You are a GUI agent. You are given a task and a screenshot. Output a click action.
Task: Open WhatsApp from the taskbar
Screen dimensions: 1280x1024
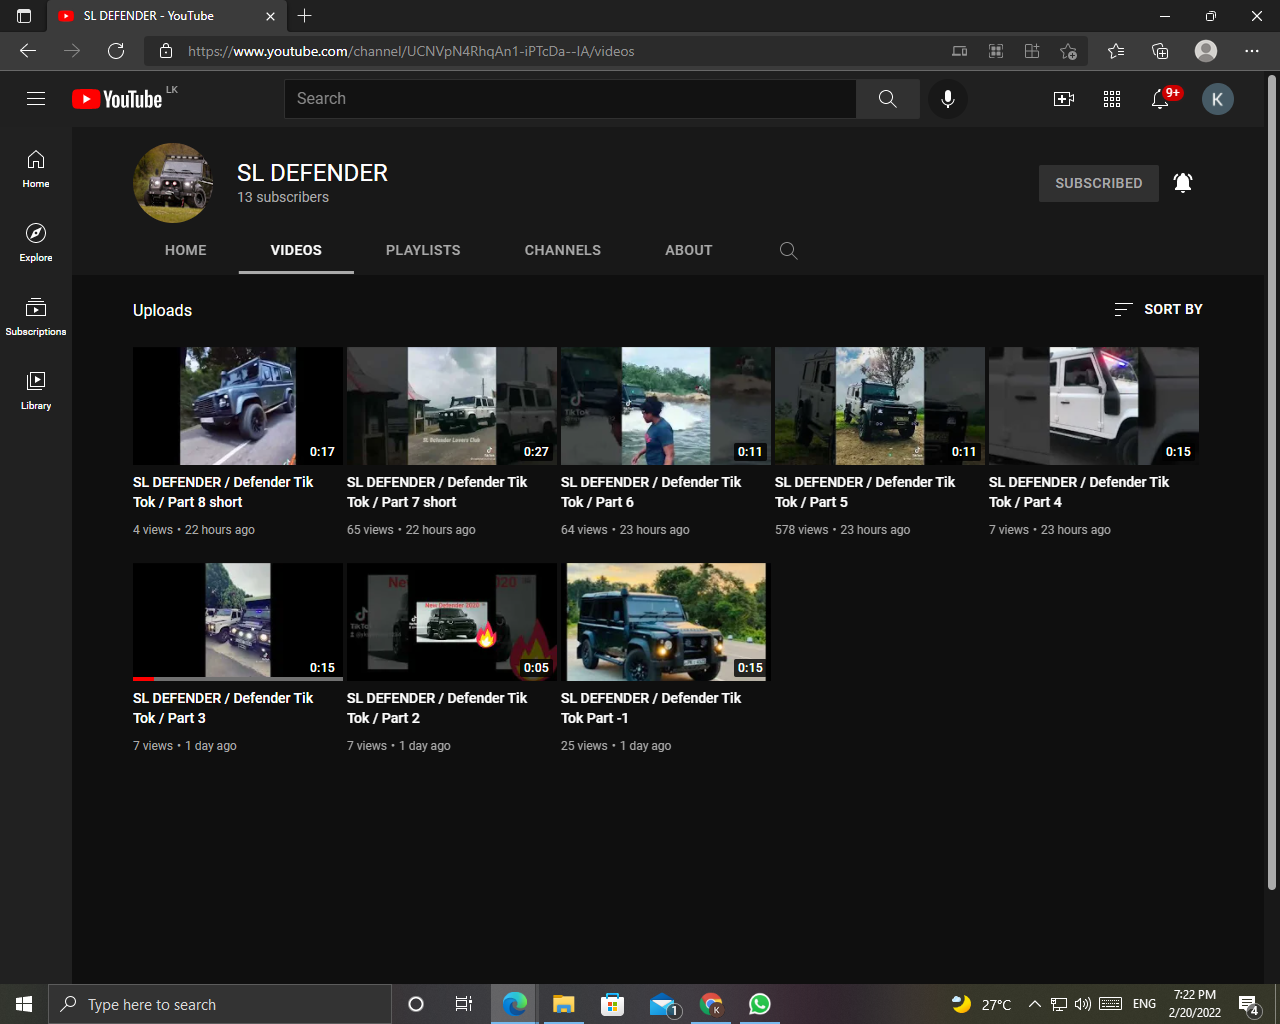[760, 1004]
